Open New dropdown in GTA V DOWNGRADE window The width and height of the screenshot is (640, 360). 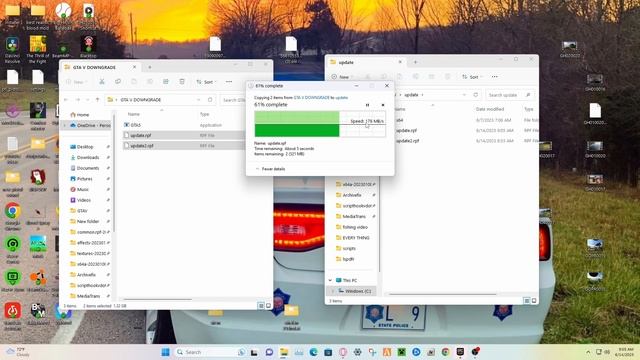[x=77, y=82]
